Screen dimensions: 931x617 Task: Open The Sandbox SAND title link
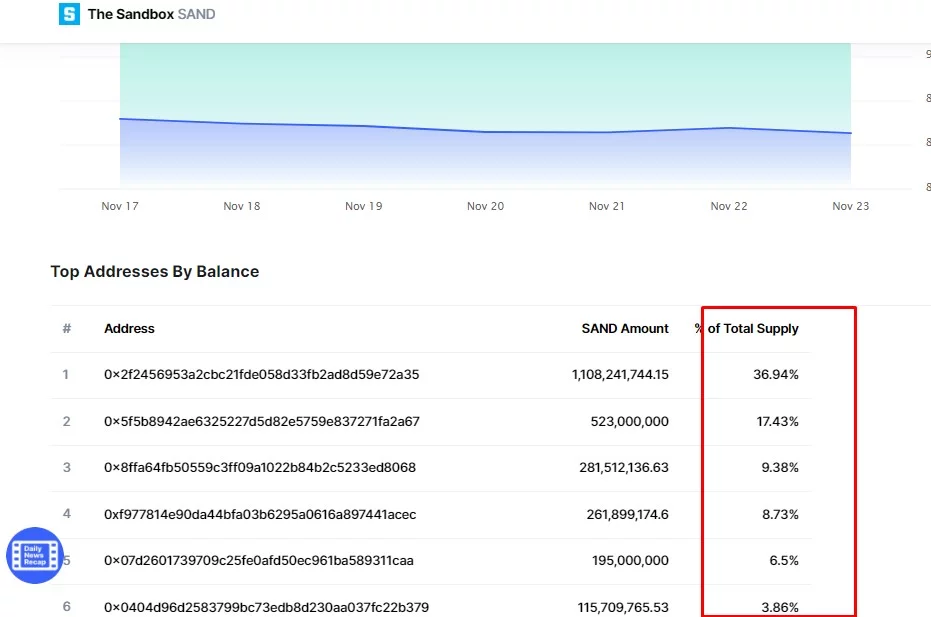pyautogui.click(x=151, y=14)
